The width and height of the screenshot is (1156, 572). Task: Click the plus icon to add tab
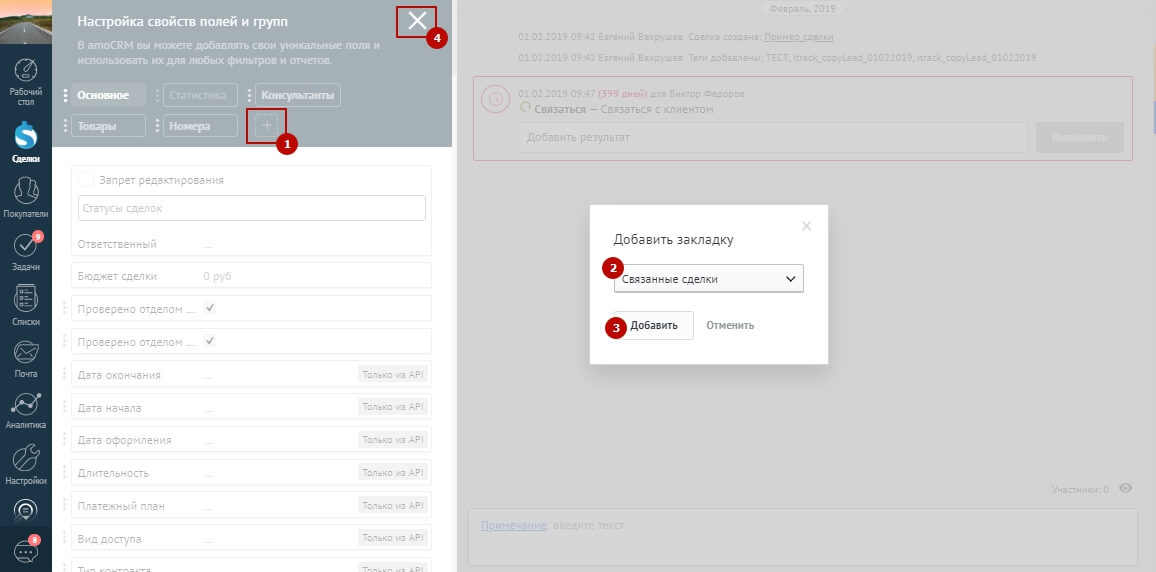pos(266,126)
